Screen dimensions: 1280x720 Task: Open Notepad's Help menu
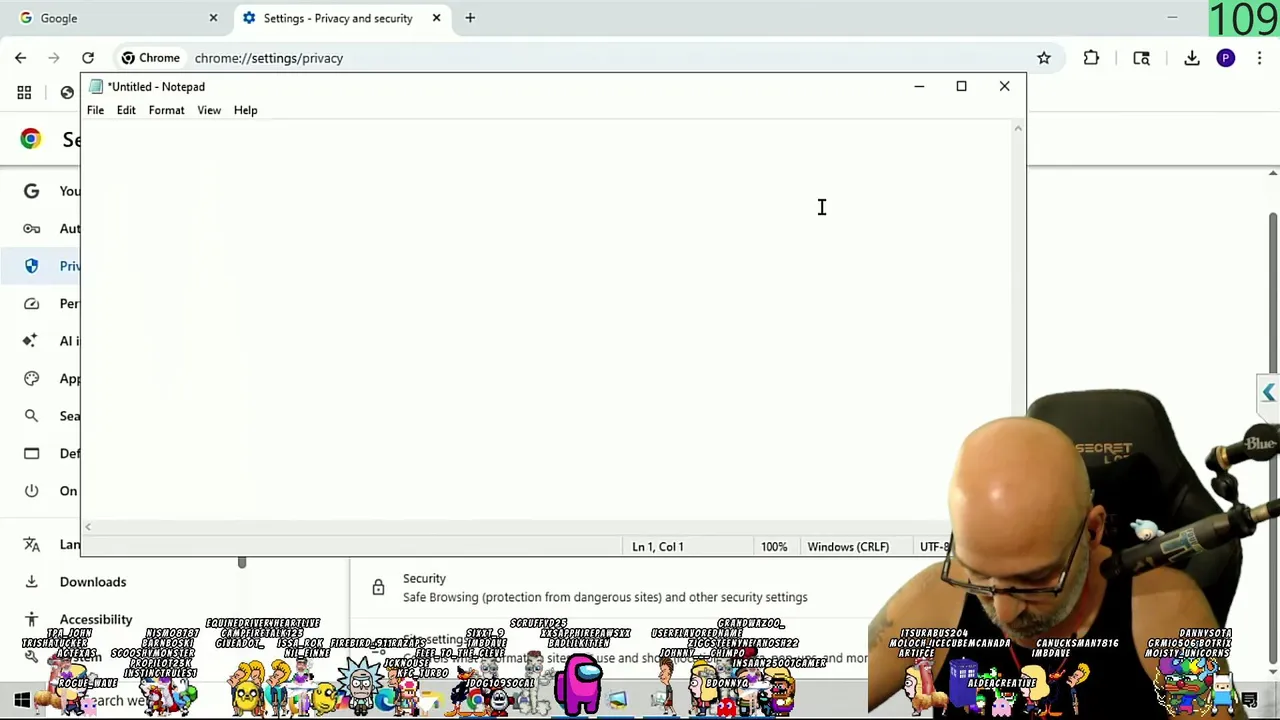pos(245,110)
